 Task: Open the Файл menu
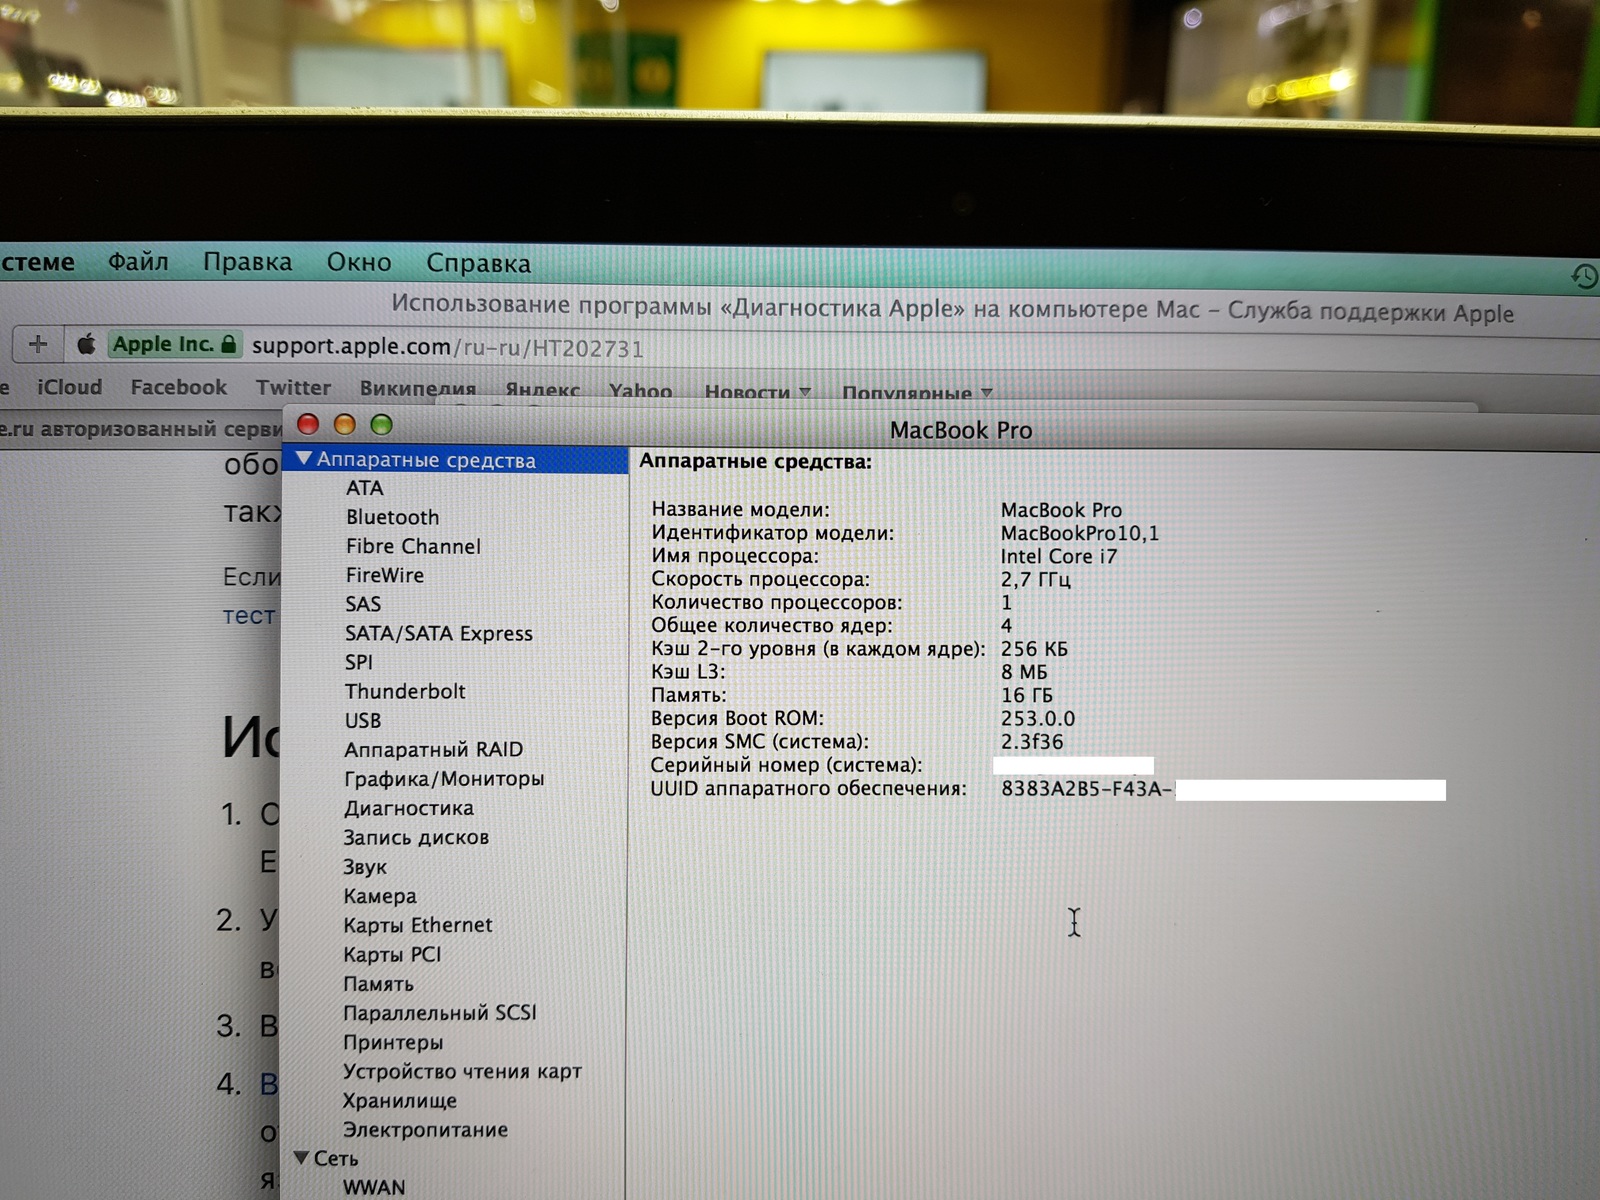138,262
